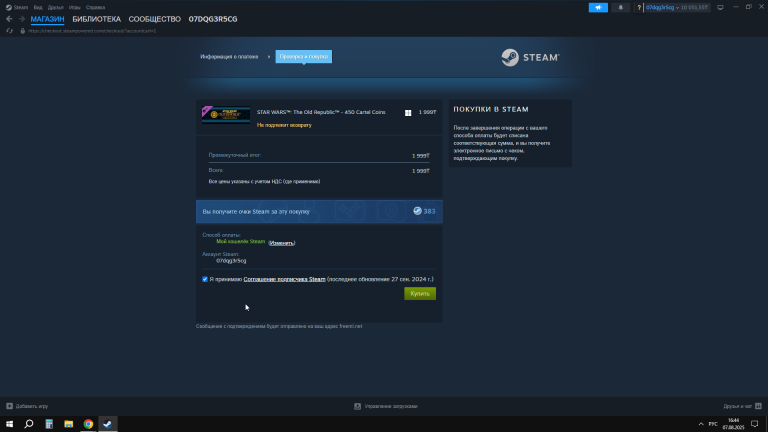
Task: Show hidden system tray icons
Action: [701, 424]
